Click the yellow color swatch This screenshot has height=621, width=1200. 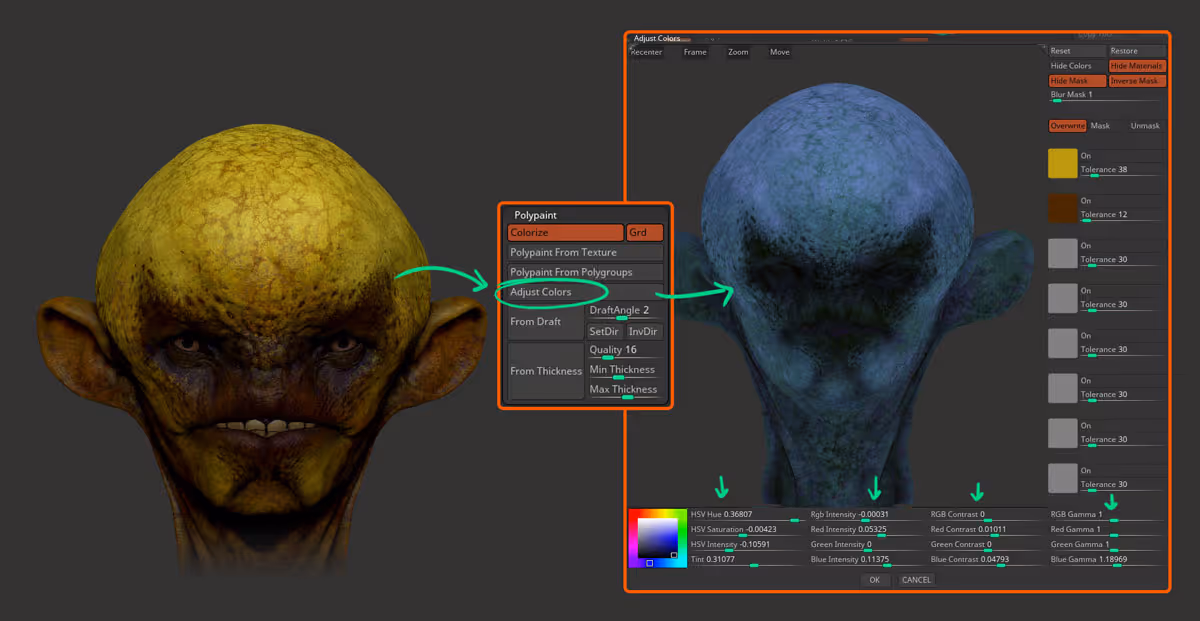1062,164
